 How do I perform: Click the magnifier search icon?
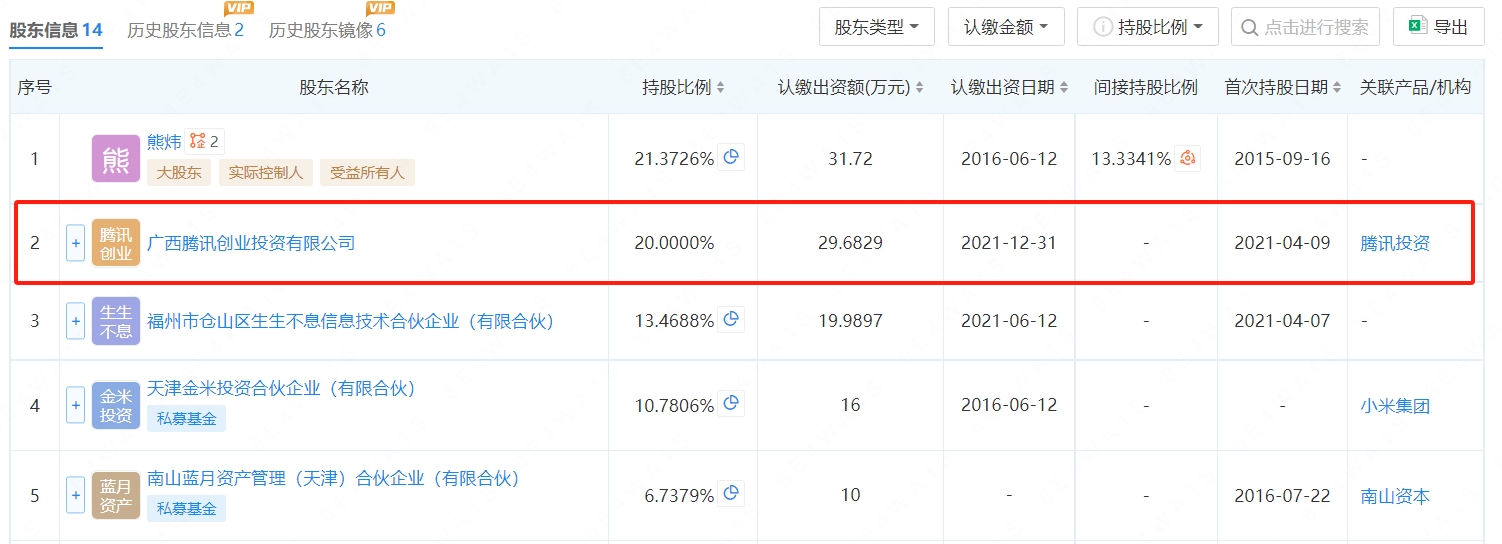pos(1249,28)
